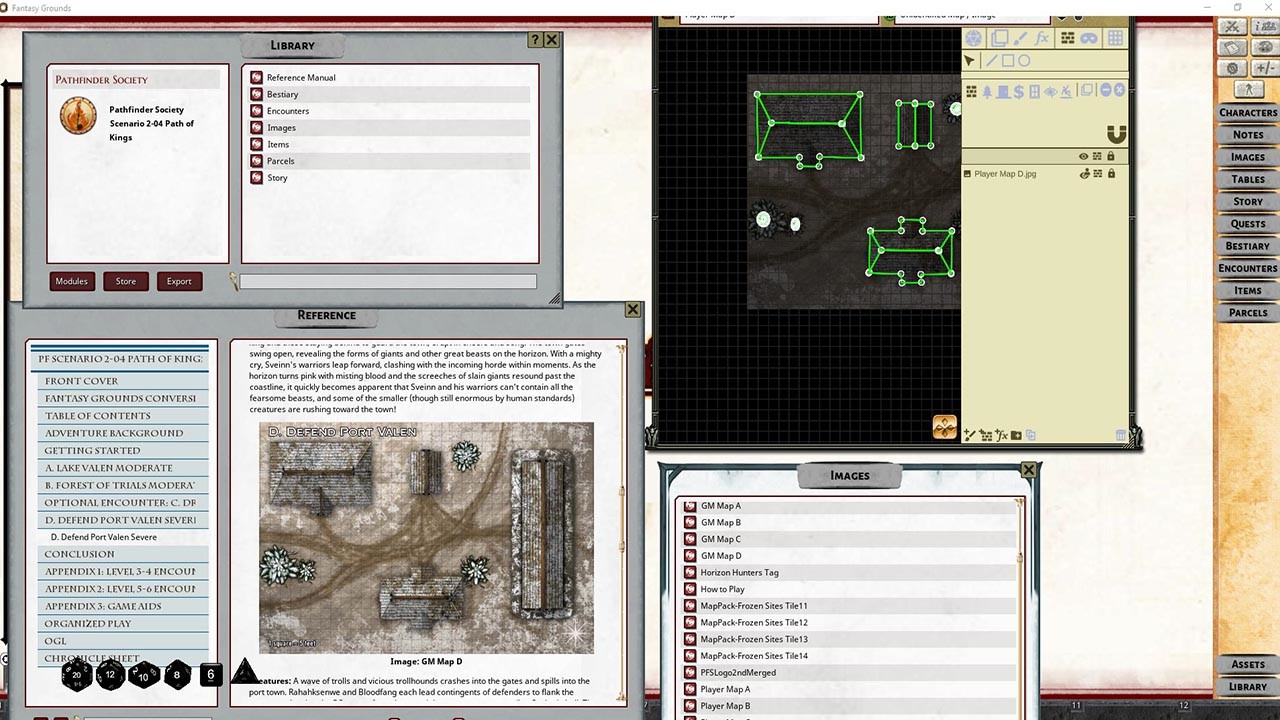Open the Bestiary tab in the right sidebar
This screenshot has height=720, width=1280.
tap(1246, 246)
